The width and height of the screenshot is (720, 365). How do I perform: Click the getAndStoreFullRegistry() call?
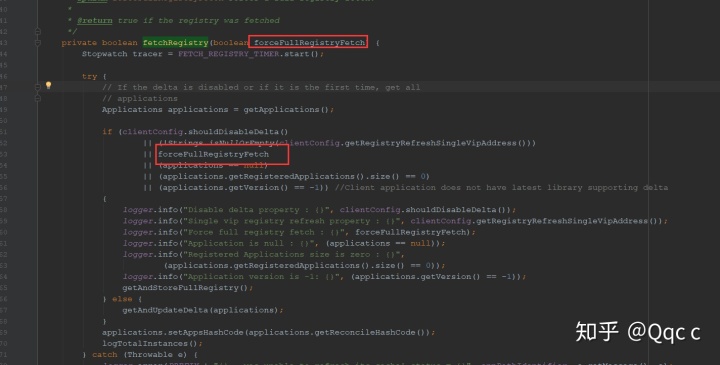[186, 288]
